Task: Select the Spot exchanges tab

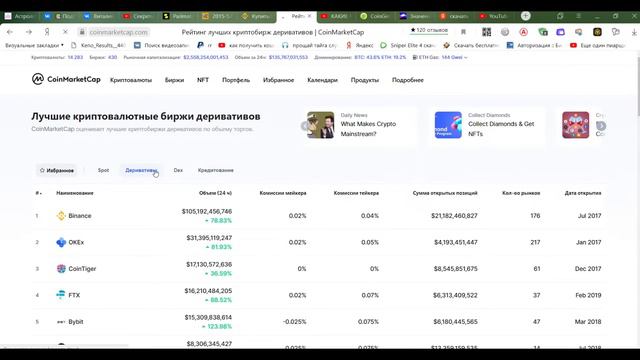Action: [103, 170]
